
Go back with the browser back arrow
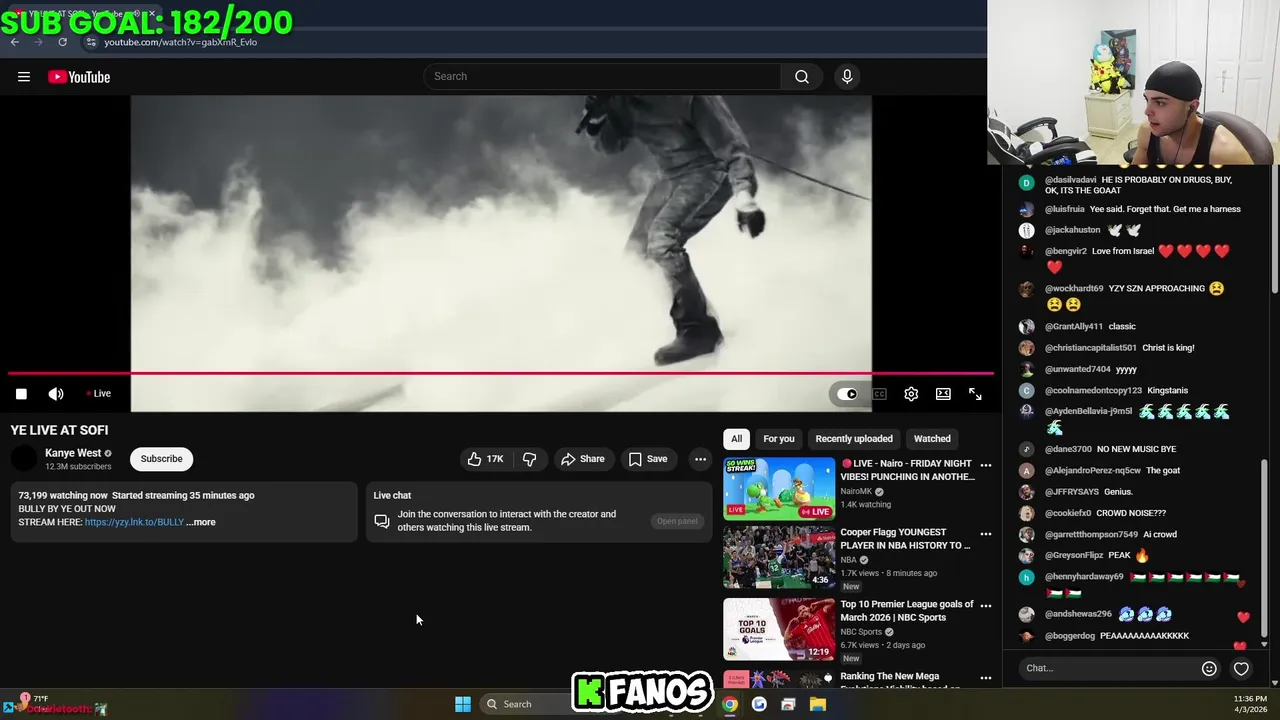[x=14, y=42]
